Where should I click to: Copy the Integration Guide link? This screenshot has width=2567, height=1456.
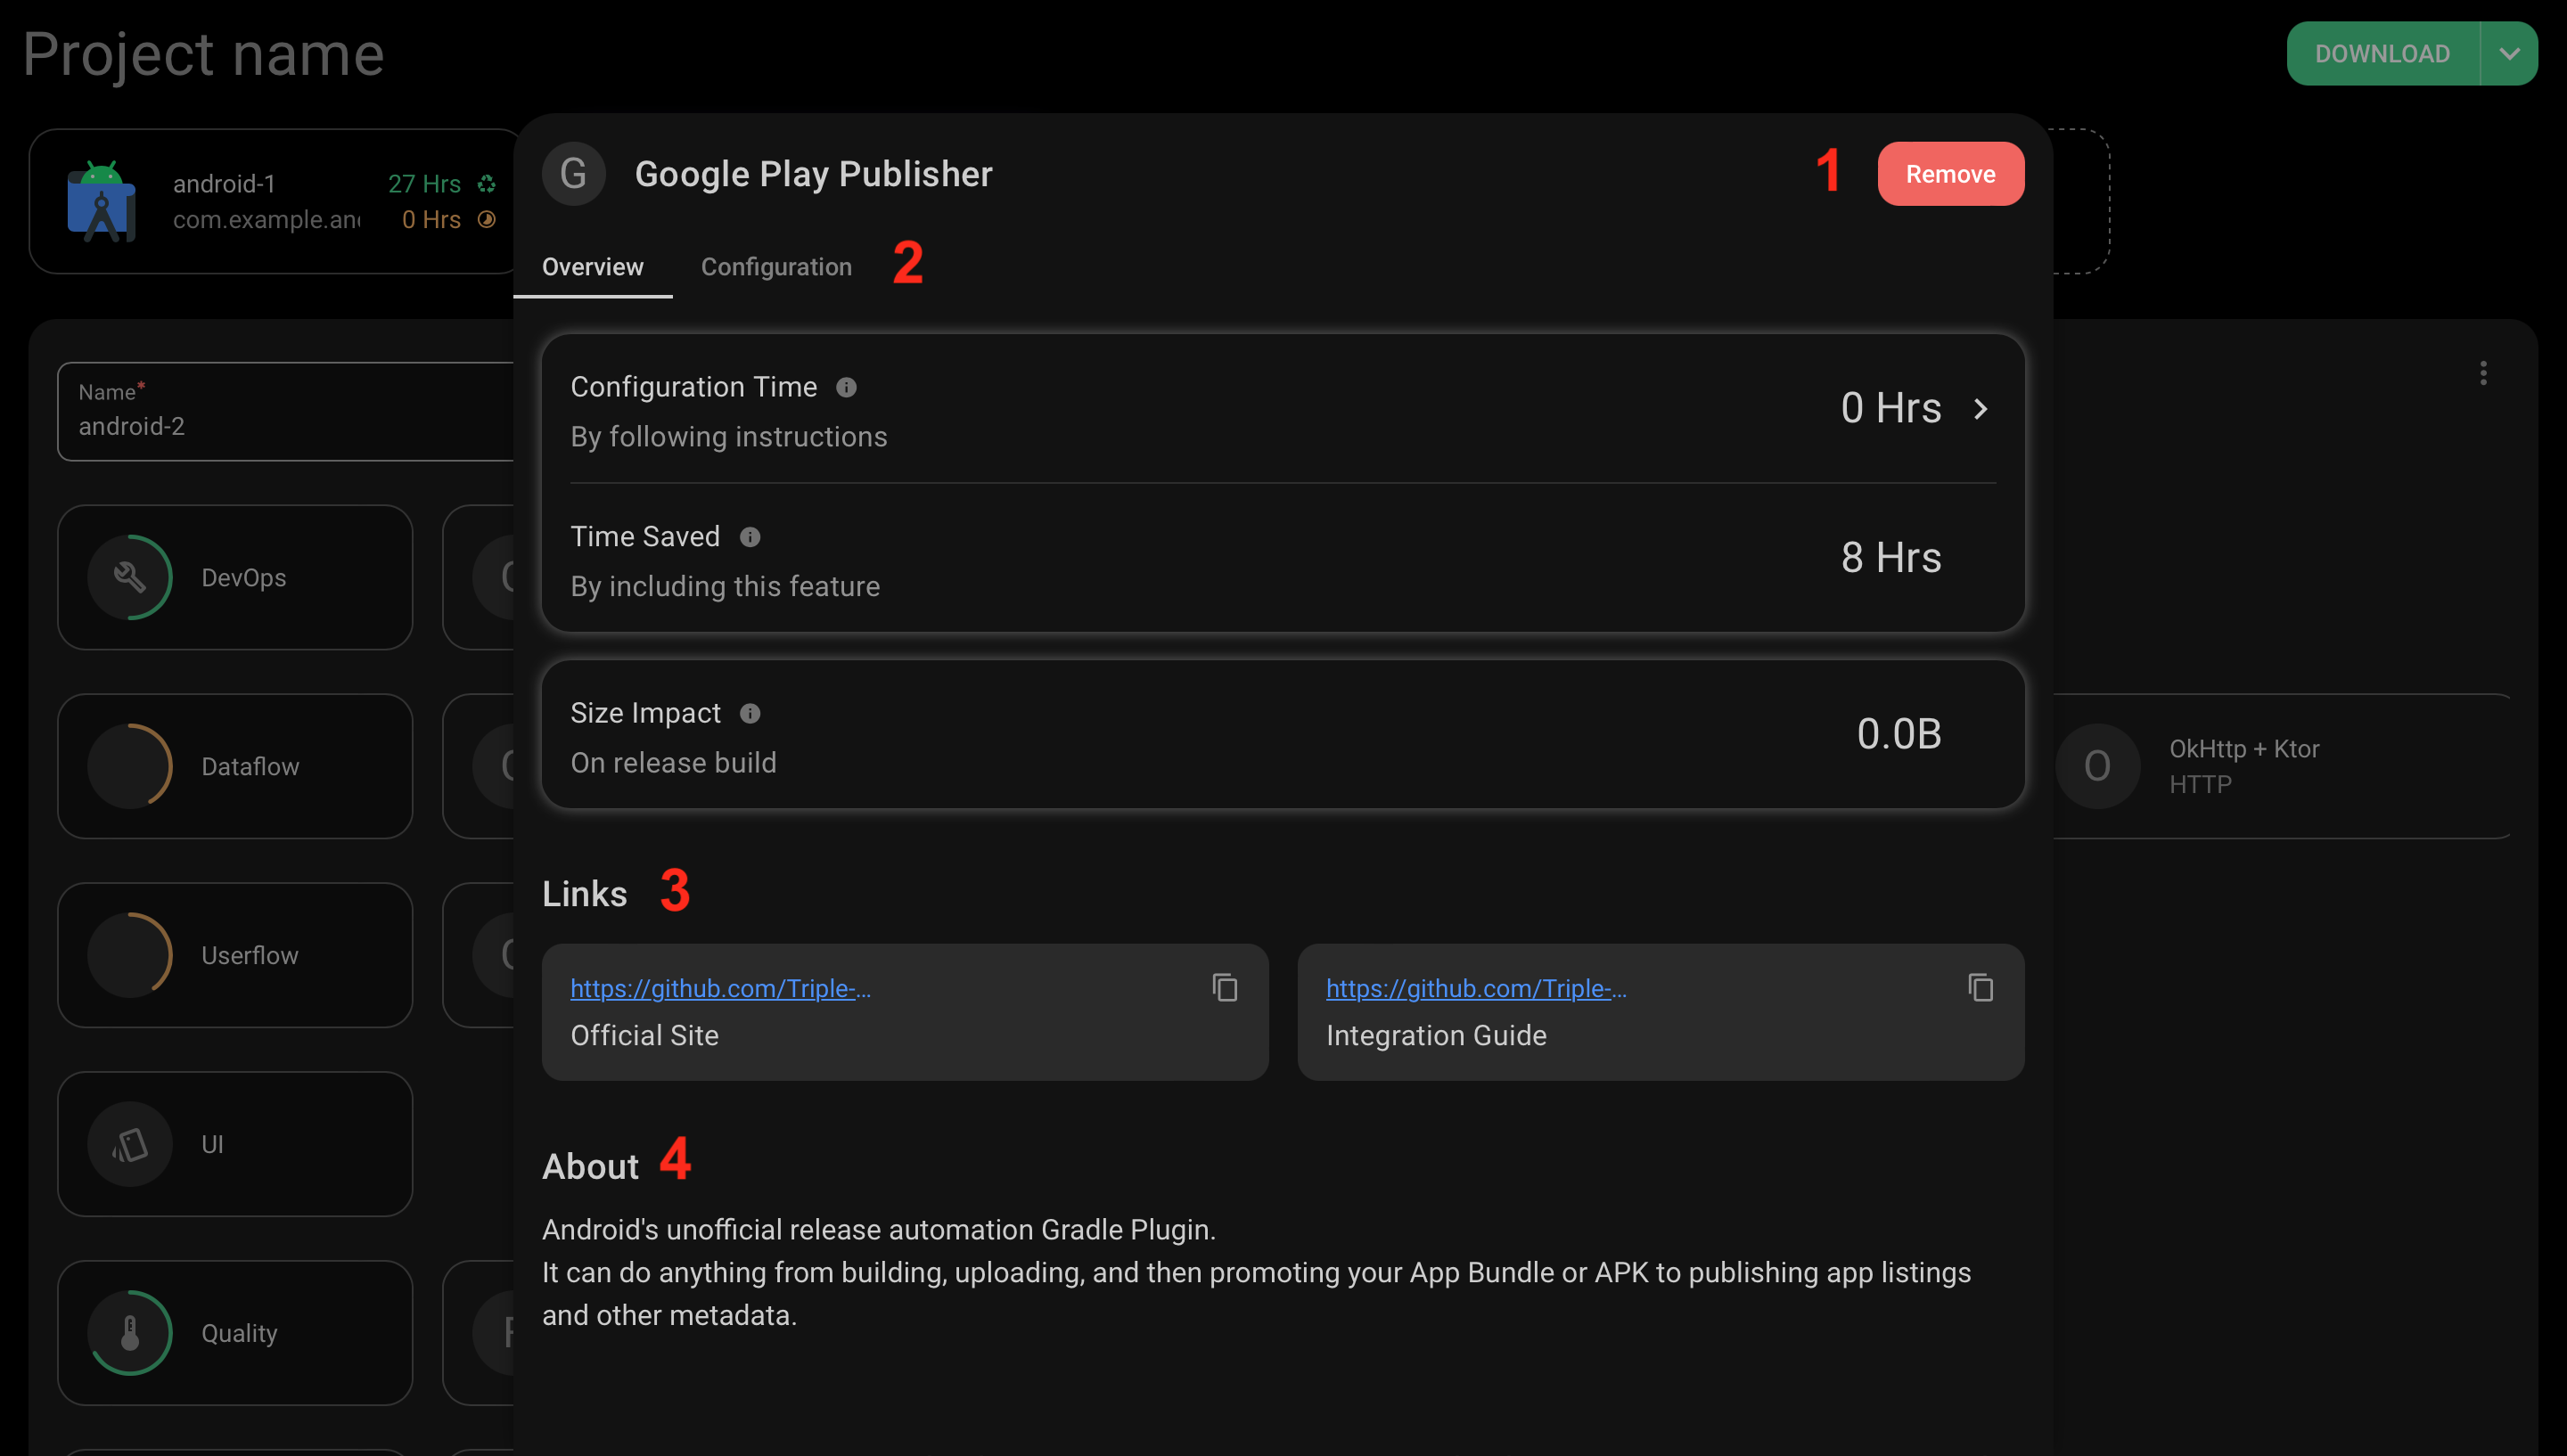click(1980, 988)
